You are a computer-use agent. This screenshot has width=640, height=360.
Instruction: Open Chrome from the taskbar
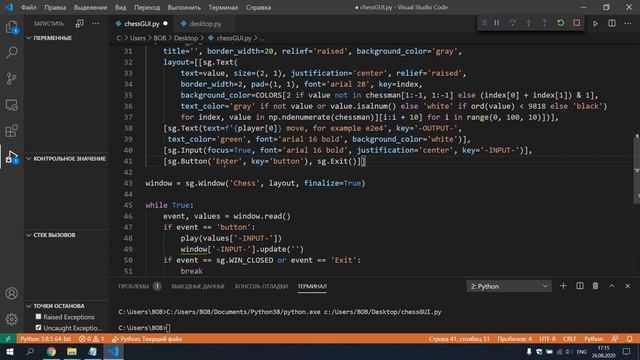(51, 351)
